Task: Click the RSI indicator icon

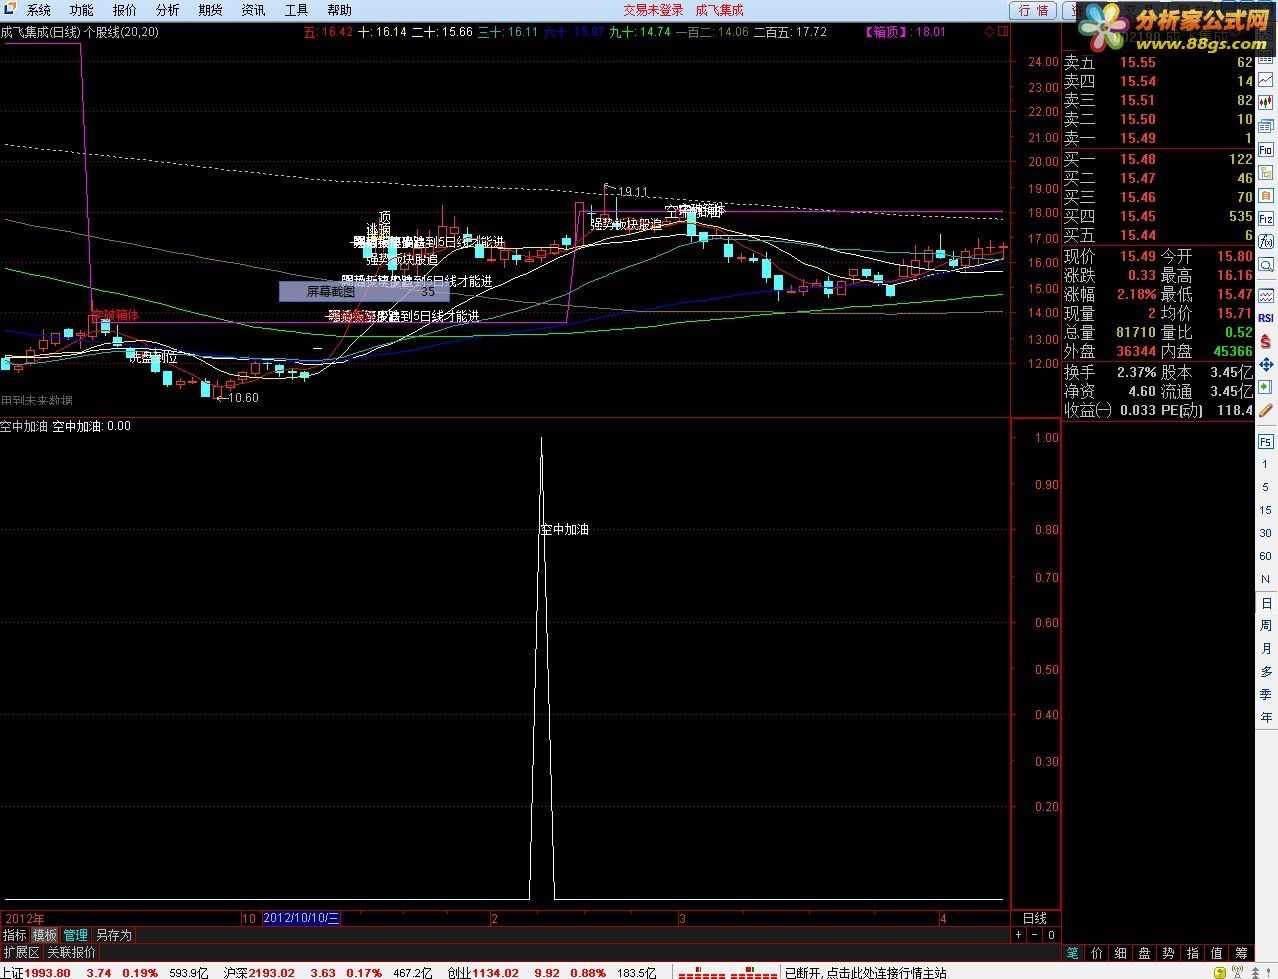Action: click(1265, 318)
